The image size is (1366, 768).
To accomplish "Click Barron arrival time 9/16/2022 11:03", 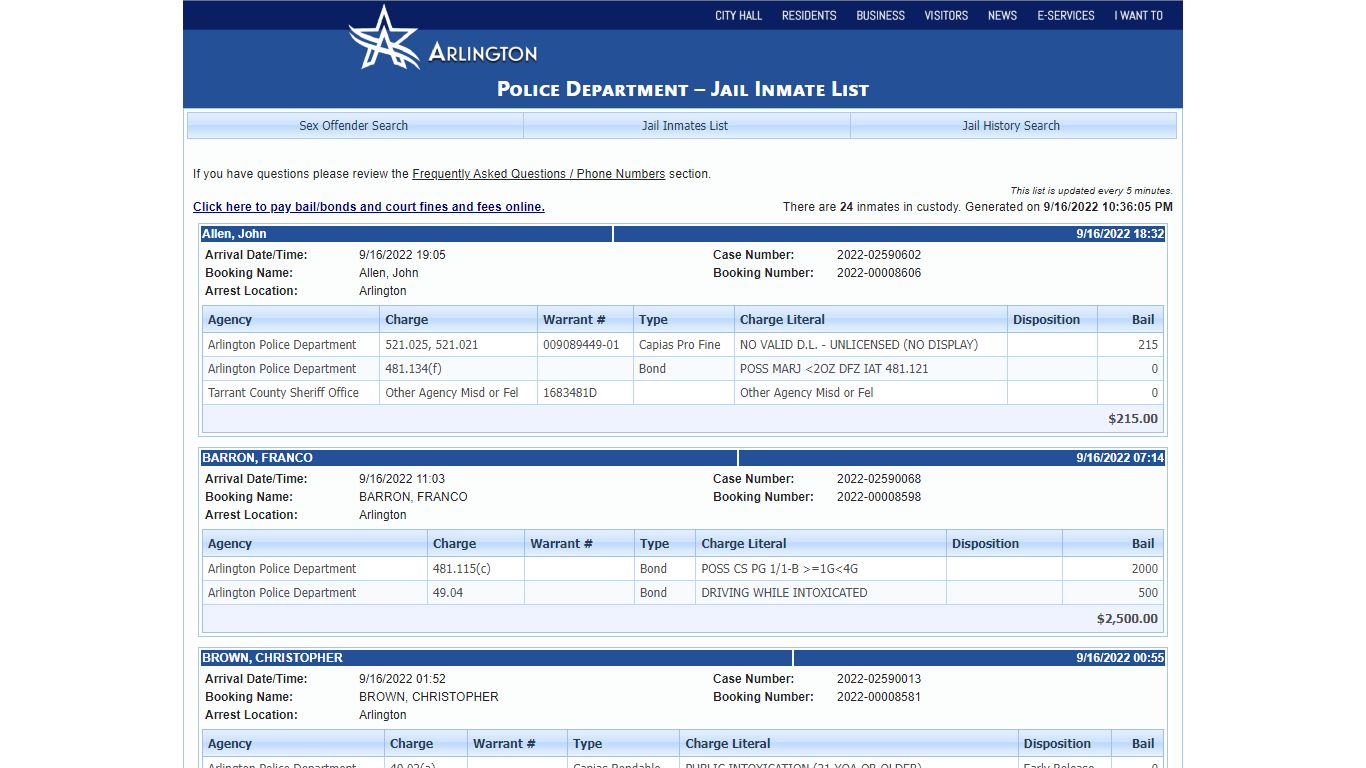I will pos(402,479).
